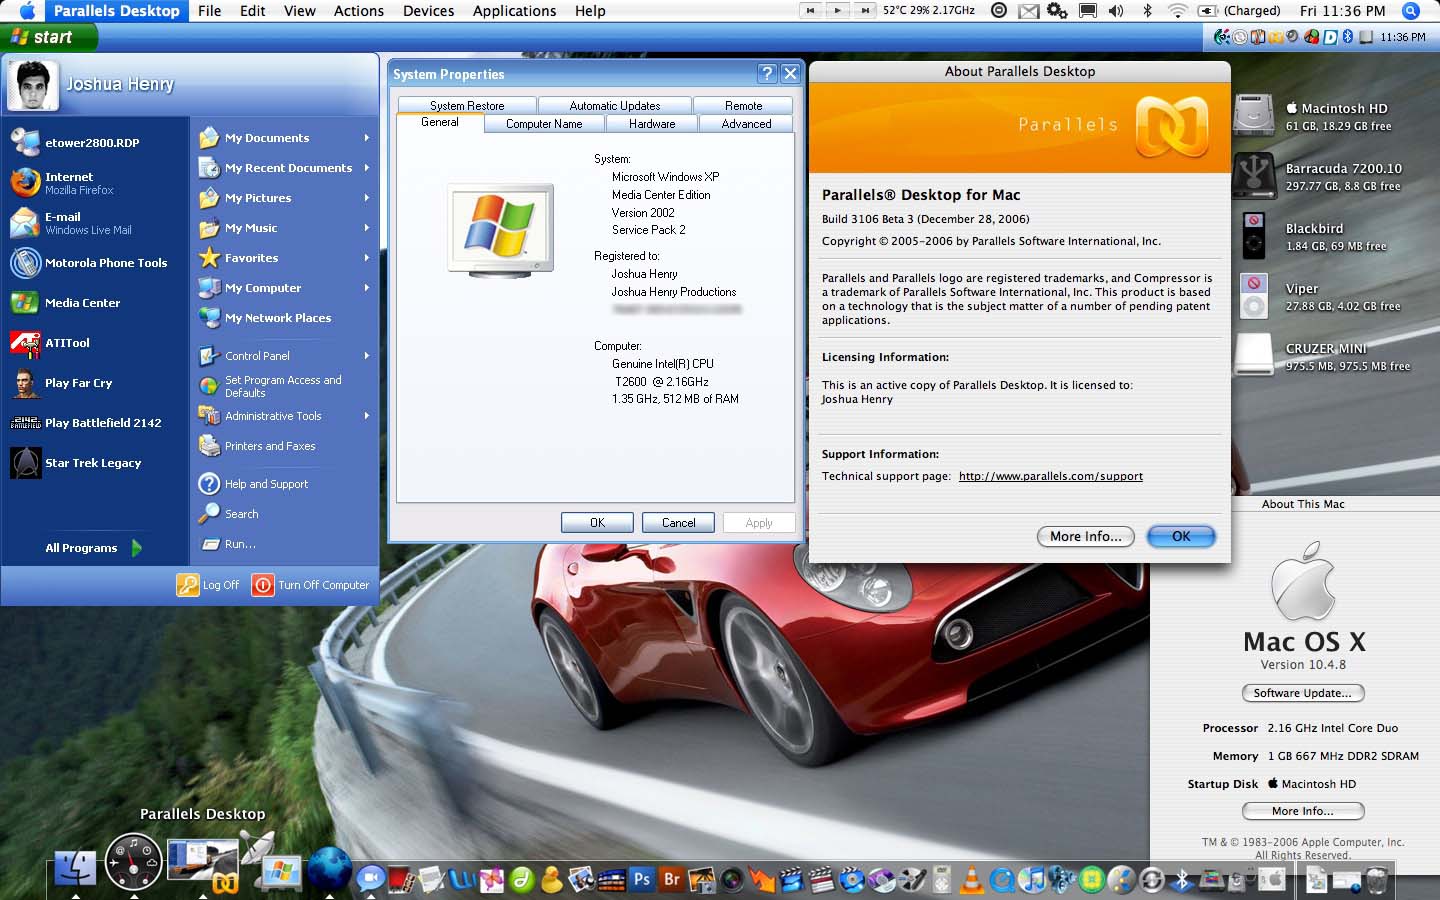1440x900 pixels.
Task: Expand the My Pictures submenu arrow
Action: [367, 198]
